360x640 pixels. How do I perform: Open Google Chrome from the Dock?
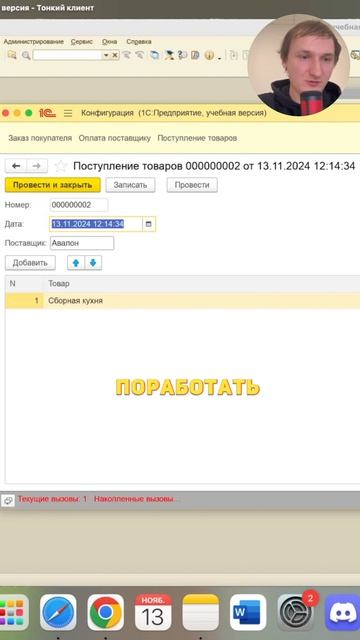click(x=106, y=612)
